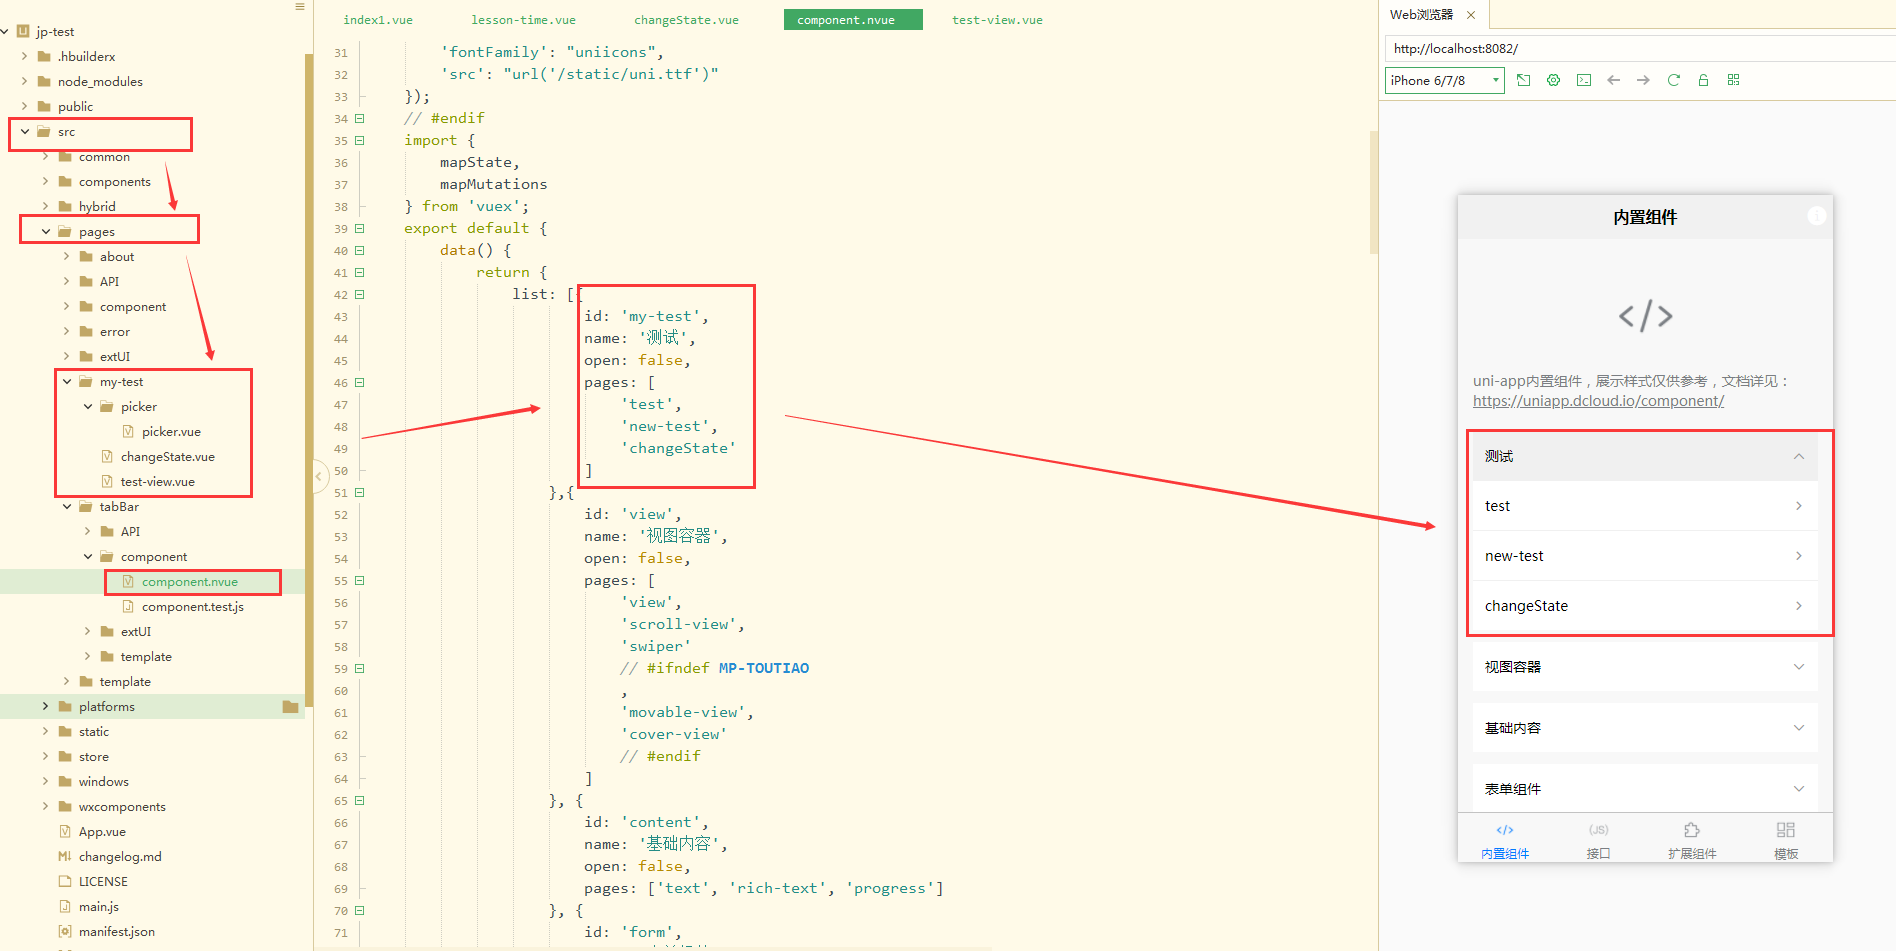Reload the localhost preview page

(1673, 80)
